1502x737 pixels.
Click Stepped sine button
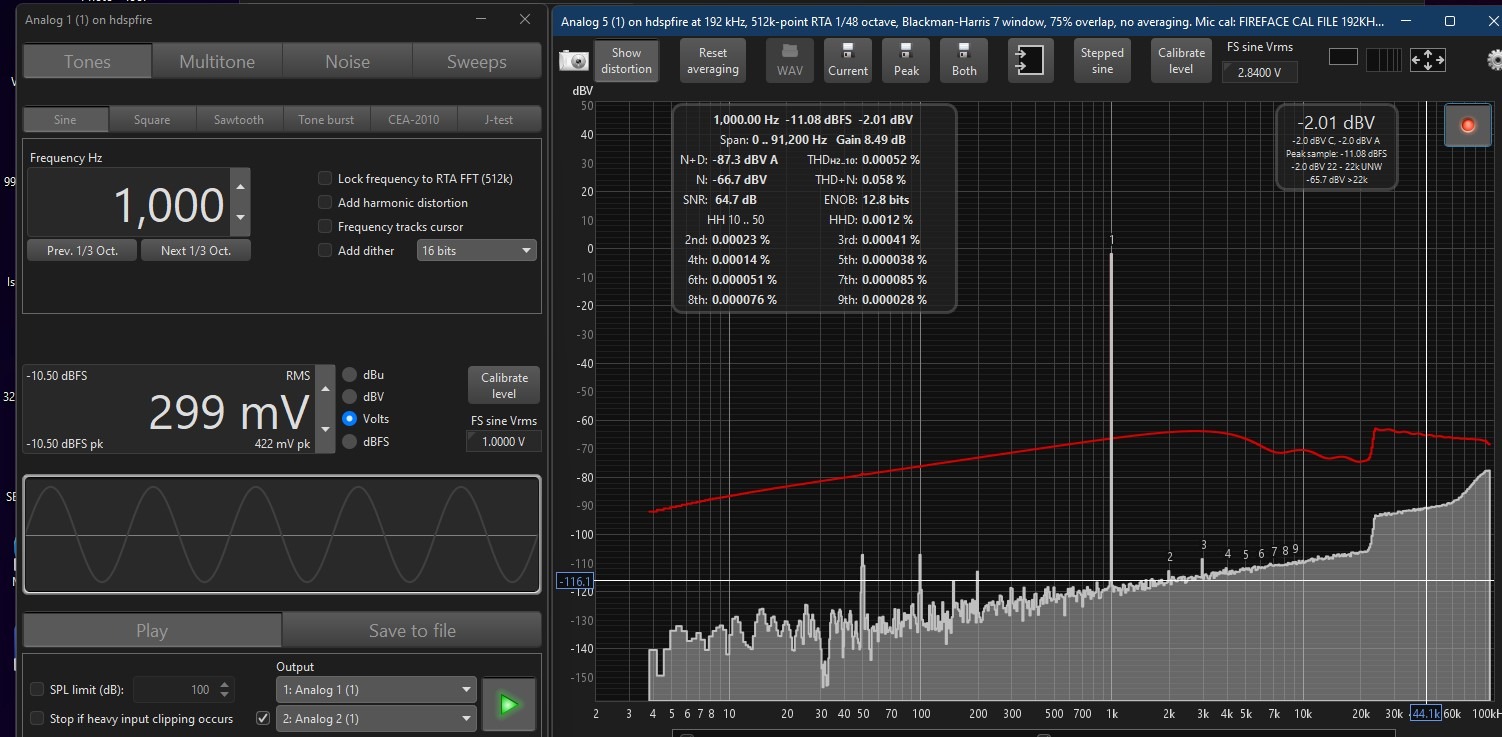pos(1102,60)
